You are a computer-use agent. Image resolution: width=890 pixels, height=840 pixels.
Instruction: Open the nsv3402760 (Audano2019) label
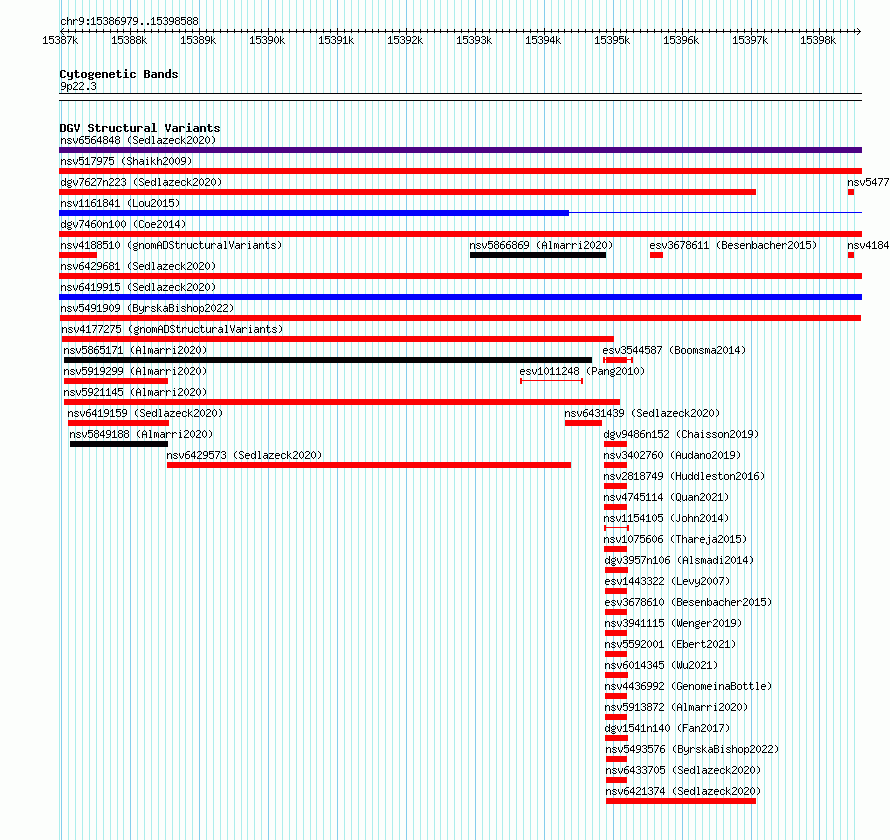[x=673, y=455]
